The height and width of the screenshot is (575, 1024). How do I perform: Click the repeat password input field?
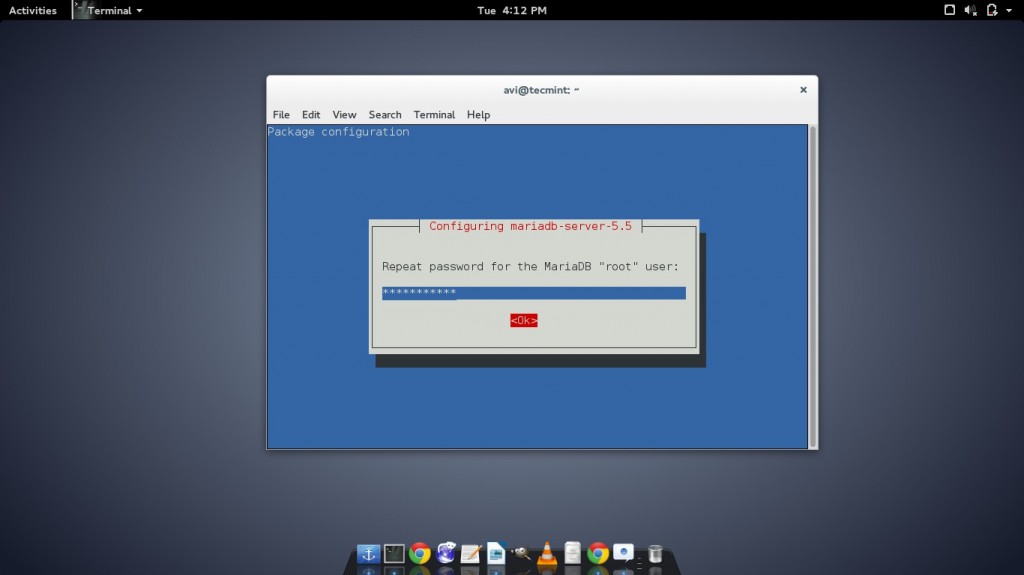[x=533, y=293]
